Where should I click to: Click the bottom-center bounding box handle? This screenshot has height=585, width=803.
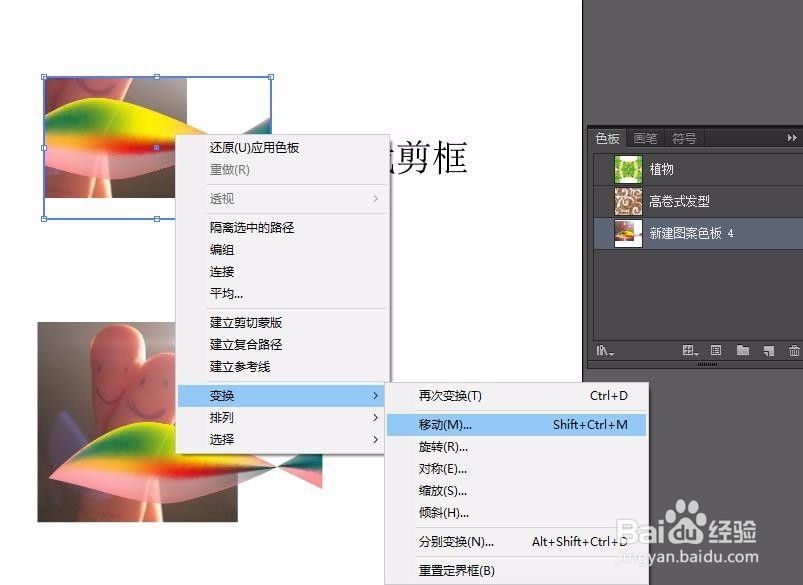coord(157,219)
